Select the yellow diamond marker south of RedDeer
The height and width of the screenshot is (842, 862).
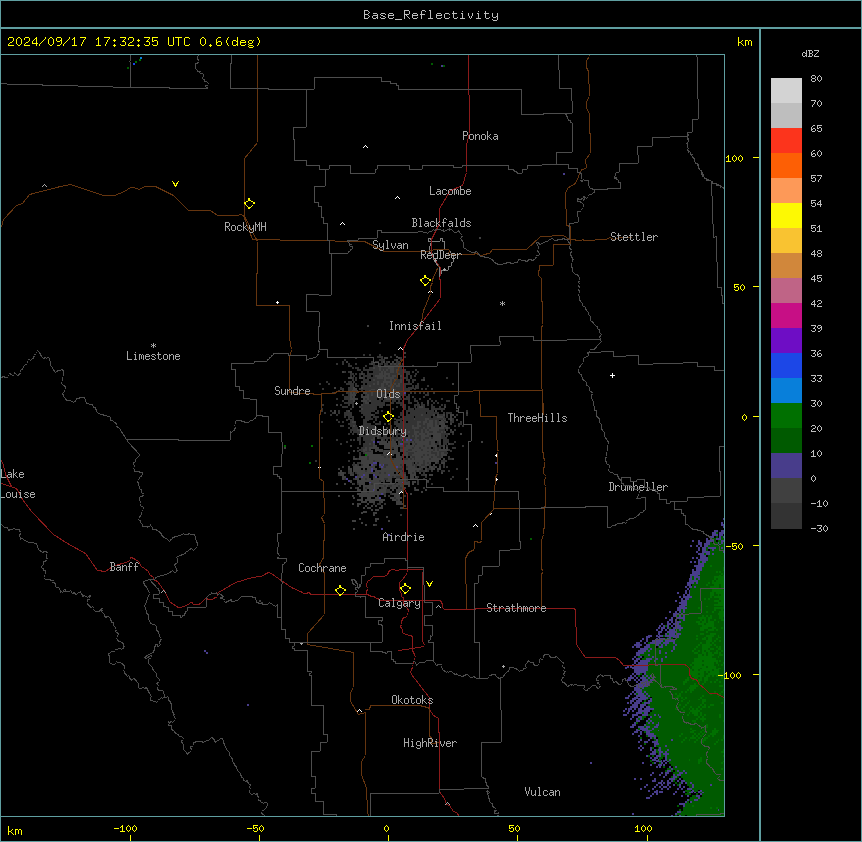(426, 281)
